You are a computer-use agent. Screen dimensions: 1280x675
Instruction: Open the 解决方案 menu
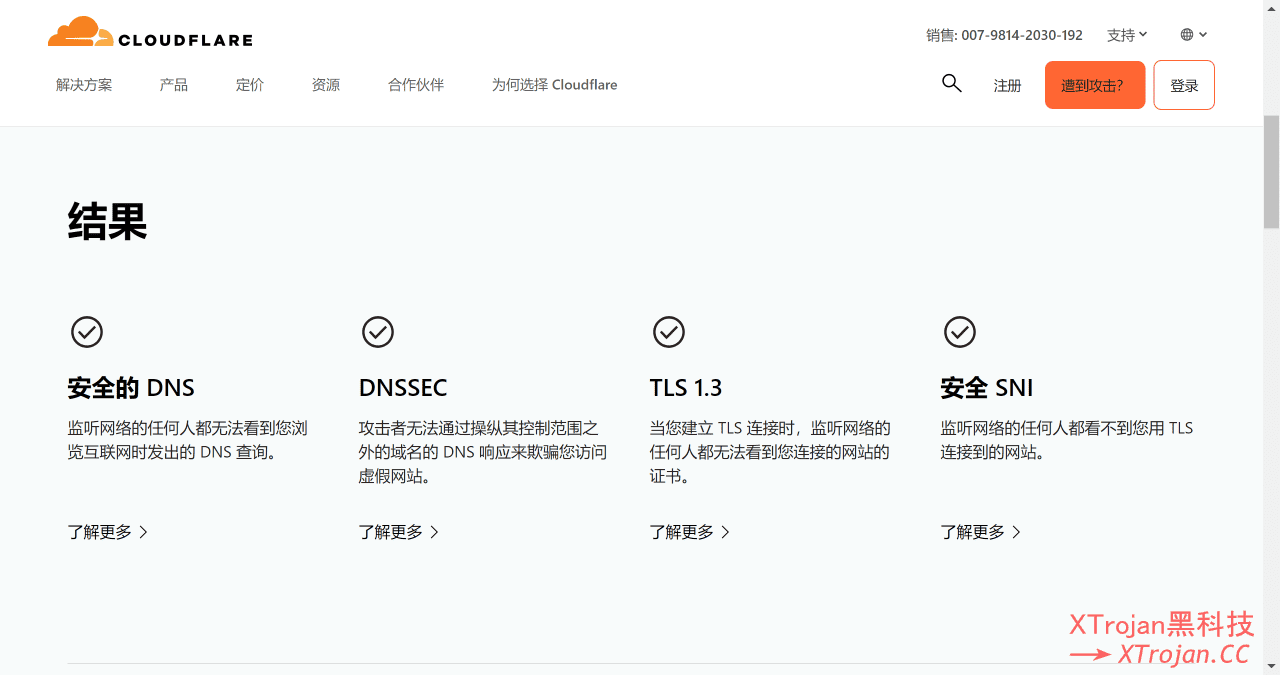(x=84, y=85)
